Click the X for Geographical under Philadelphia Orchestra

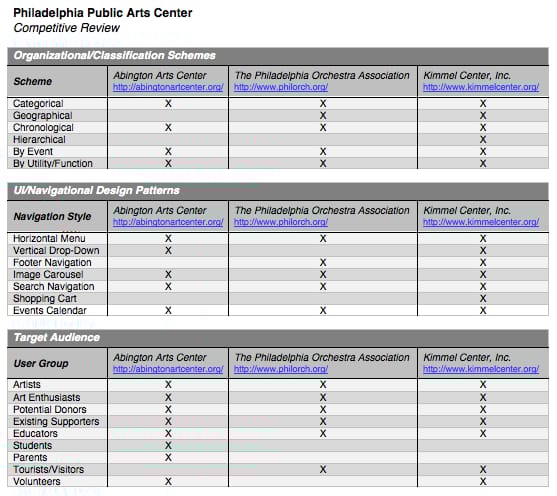coord(323,116)
